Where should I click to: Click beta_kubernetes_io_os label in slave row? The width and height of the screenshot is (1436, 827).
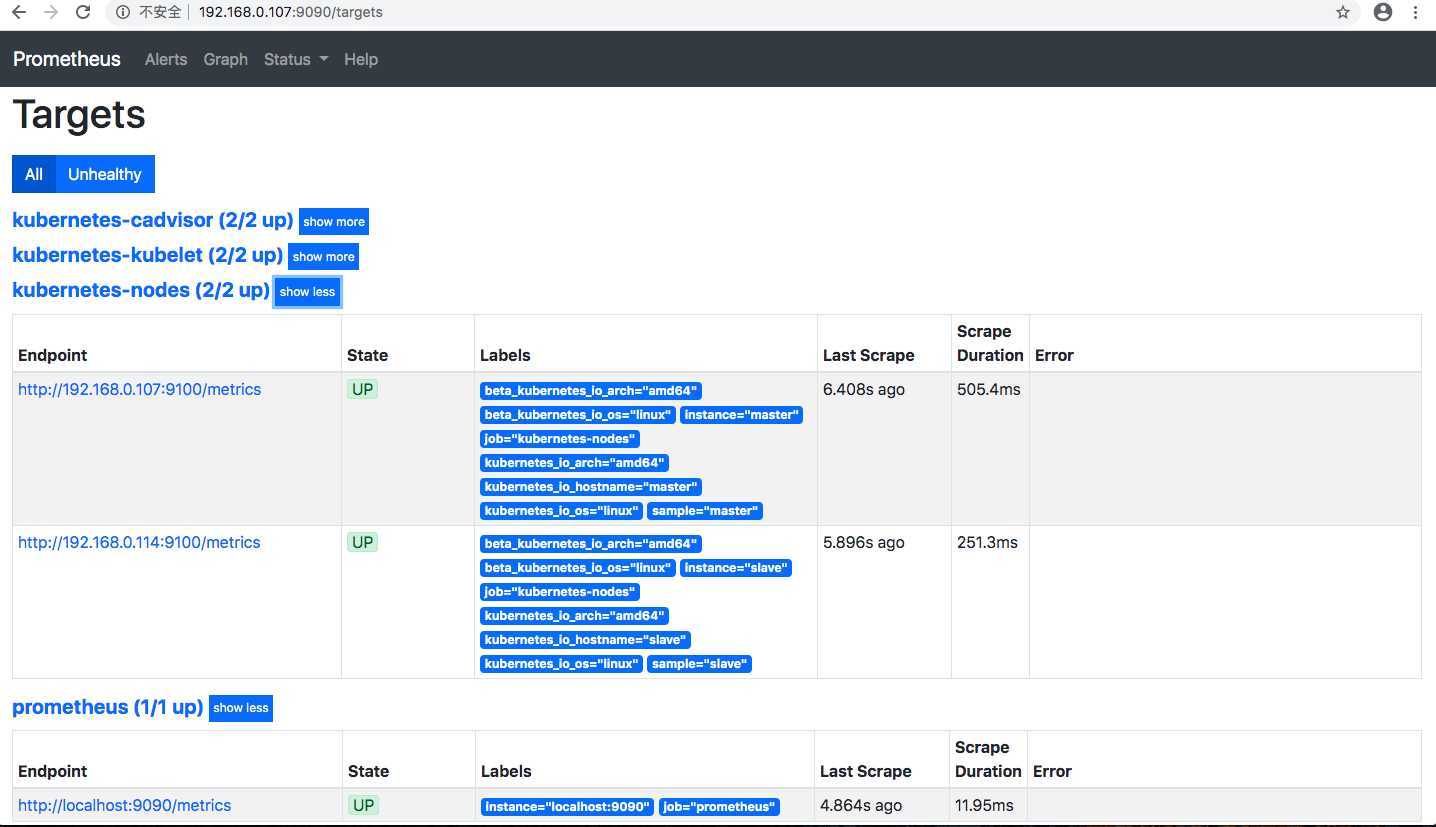tap(578, 568)
